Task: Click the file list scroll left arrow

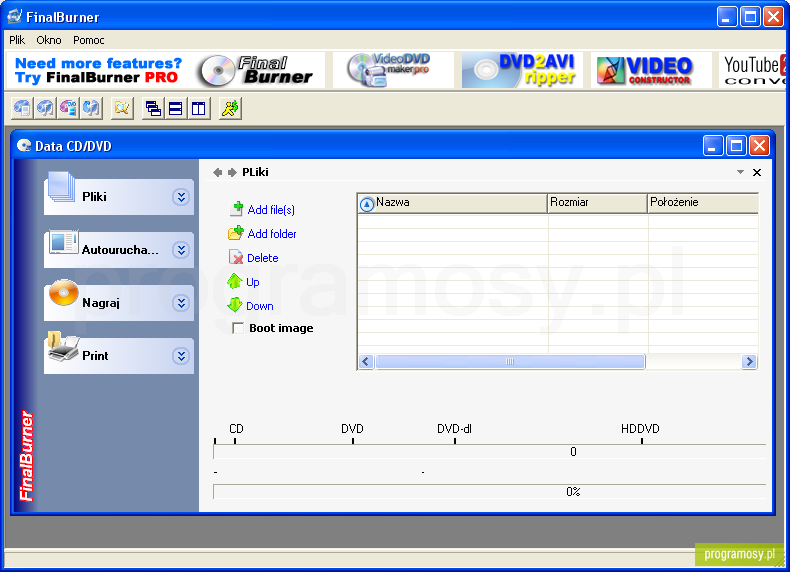Action: [x=366, y=361]
